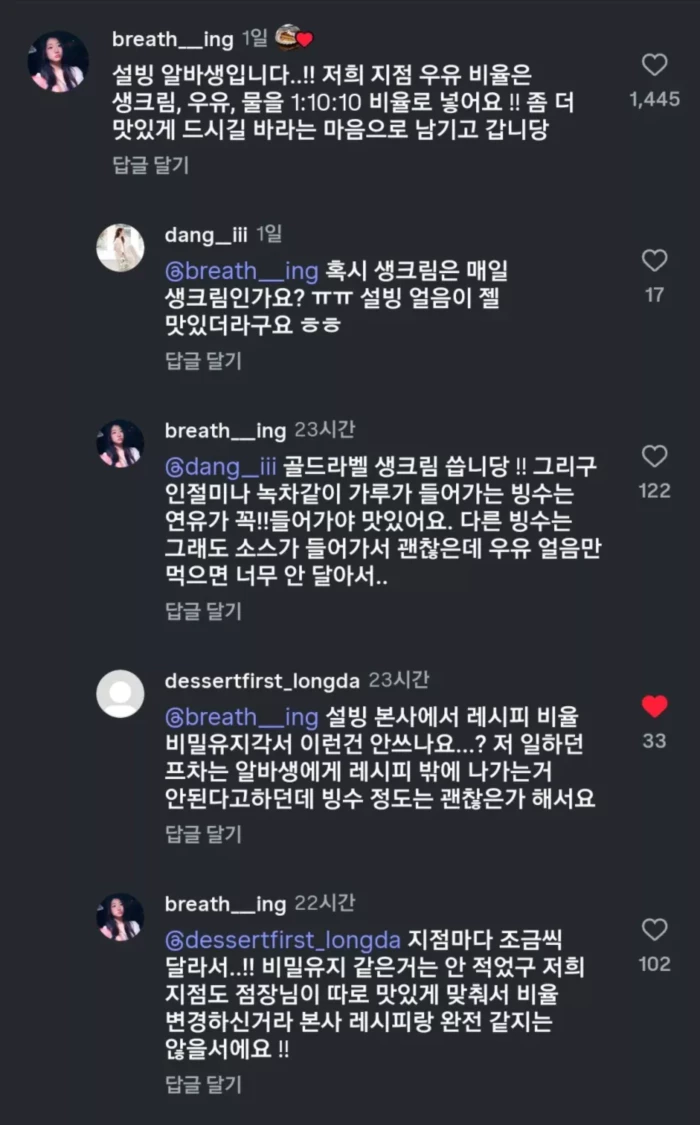Open the @dessertfirst_longda mention link

(x=283, y=940)
